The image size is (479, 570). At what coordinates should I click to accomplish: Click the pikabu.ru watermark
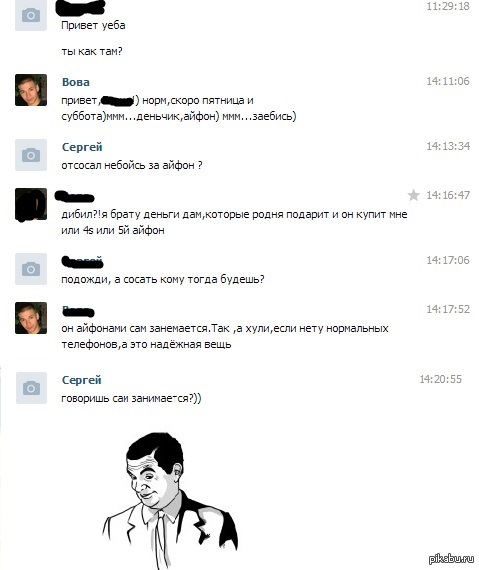451,559
